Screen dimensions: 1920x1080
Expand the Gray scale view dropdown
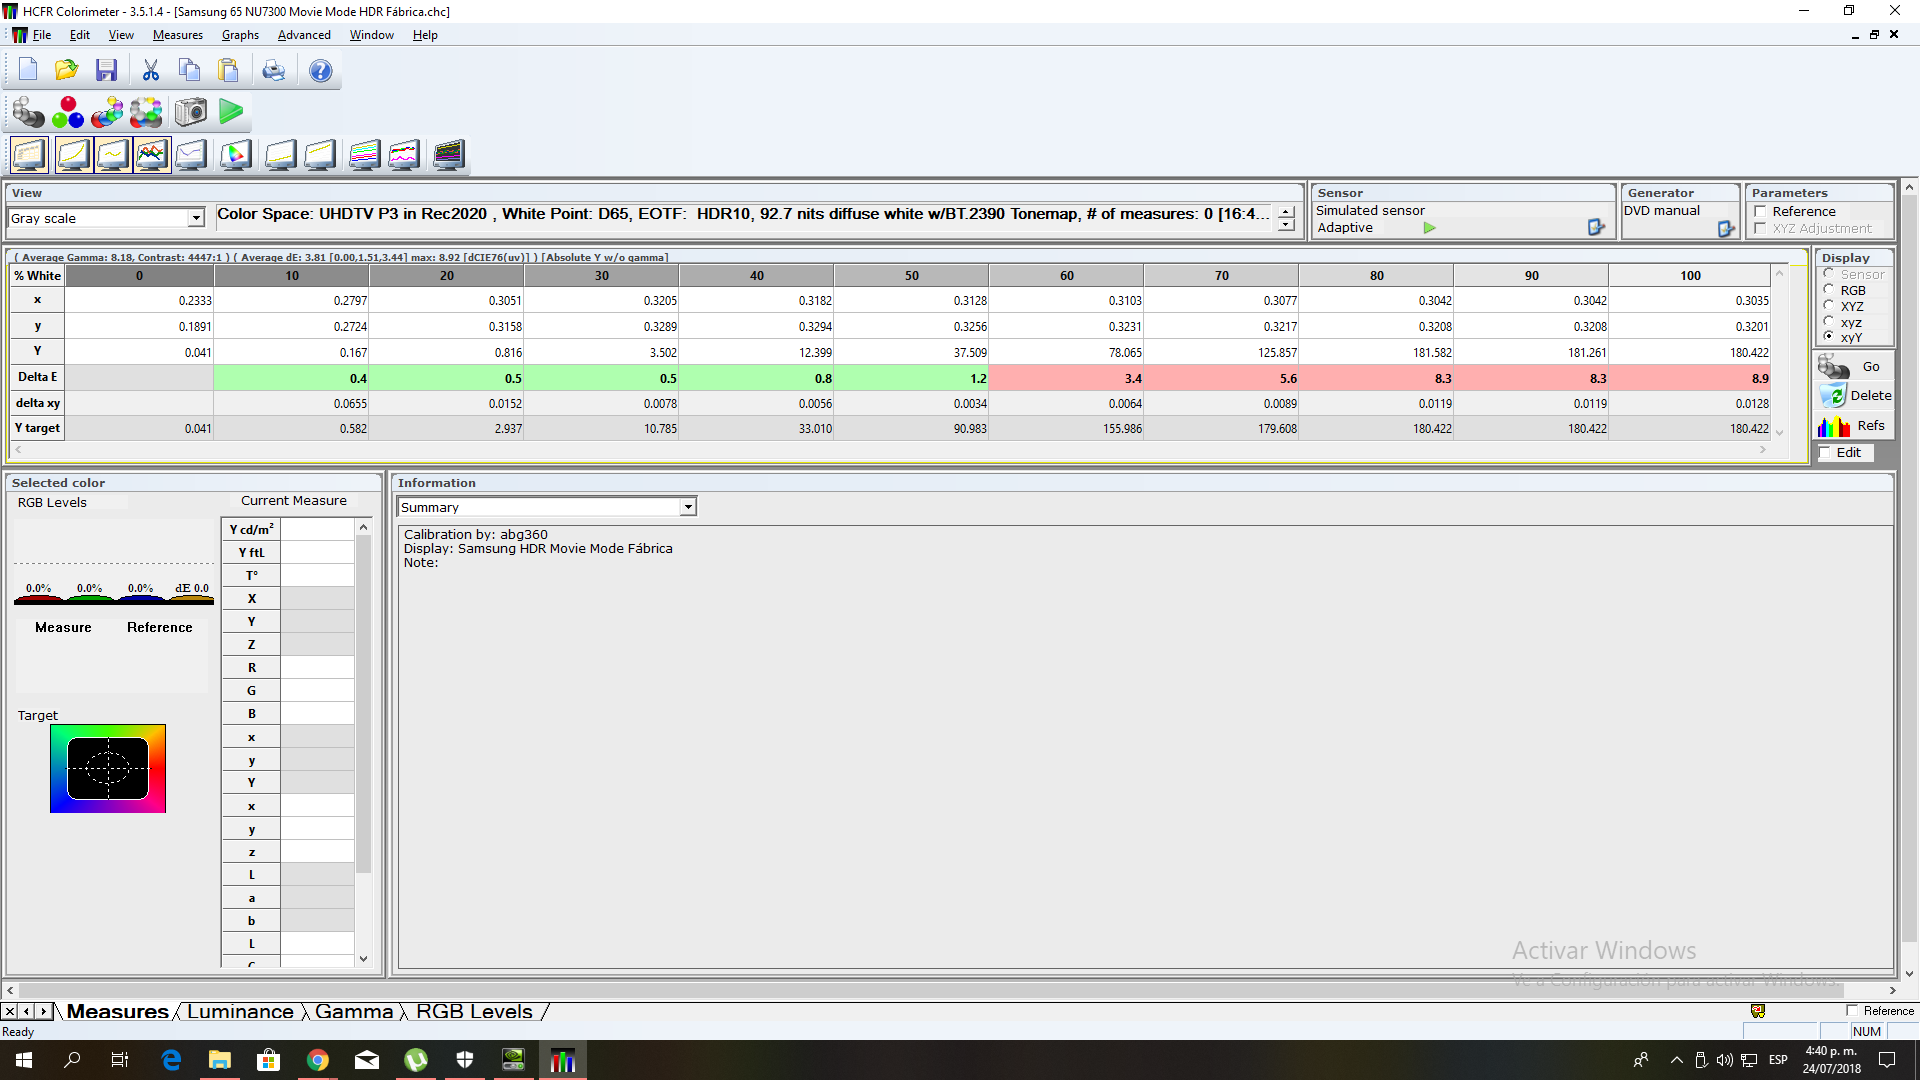pyautogui.click(x=196, y=218)
